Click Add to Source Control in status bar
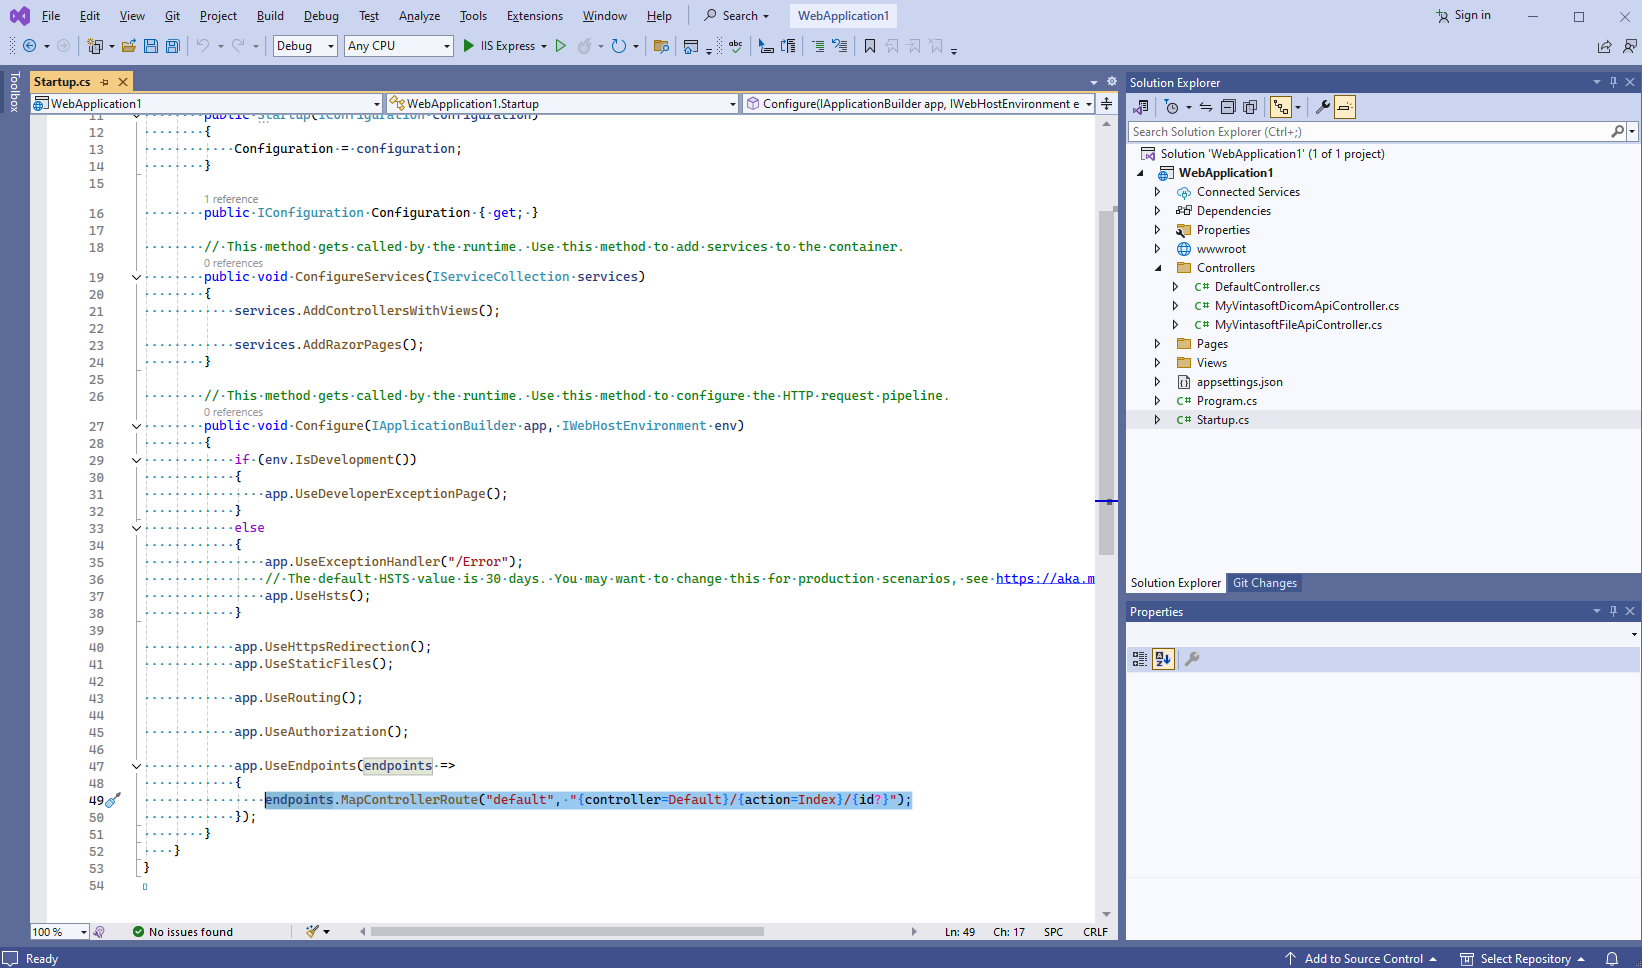This screenshot has height=968, width=1642. [x=1362, y=959]
